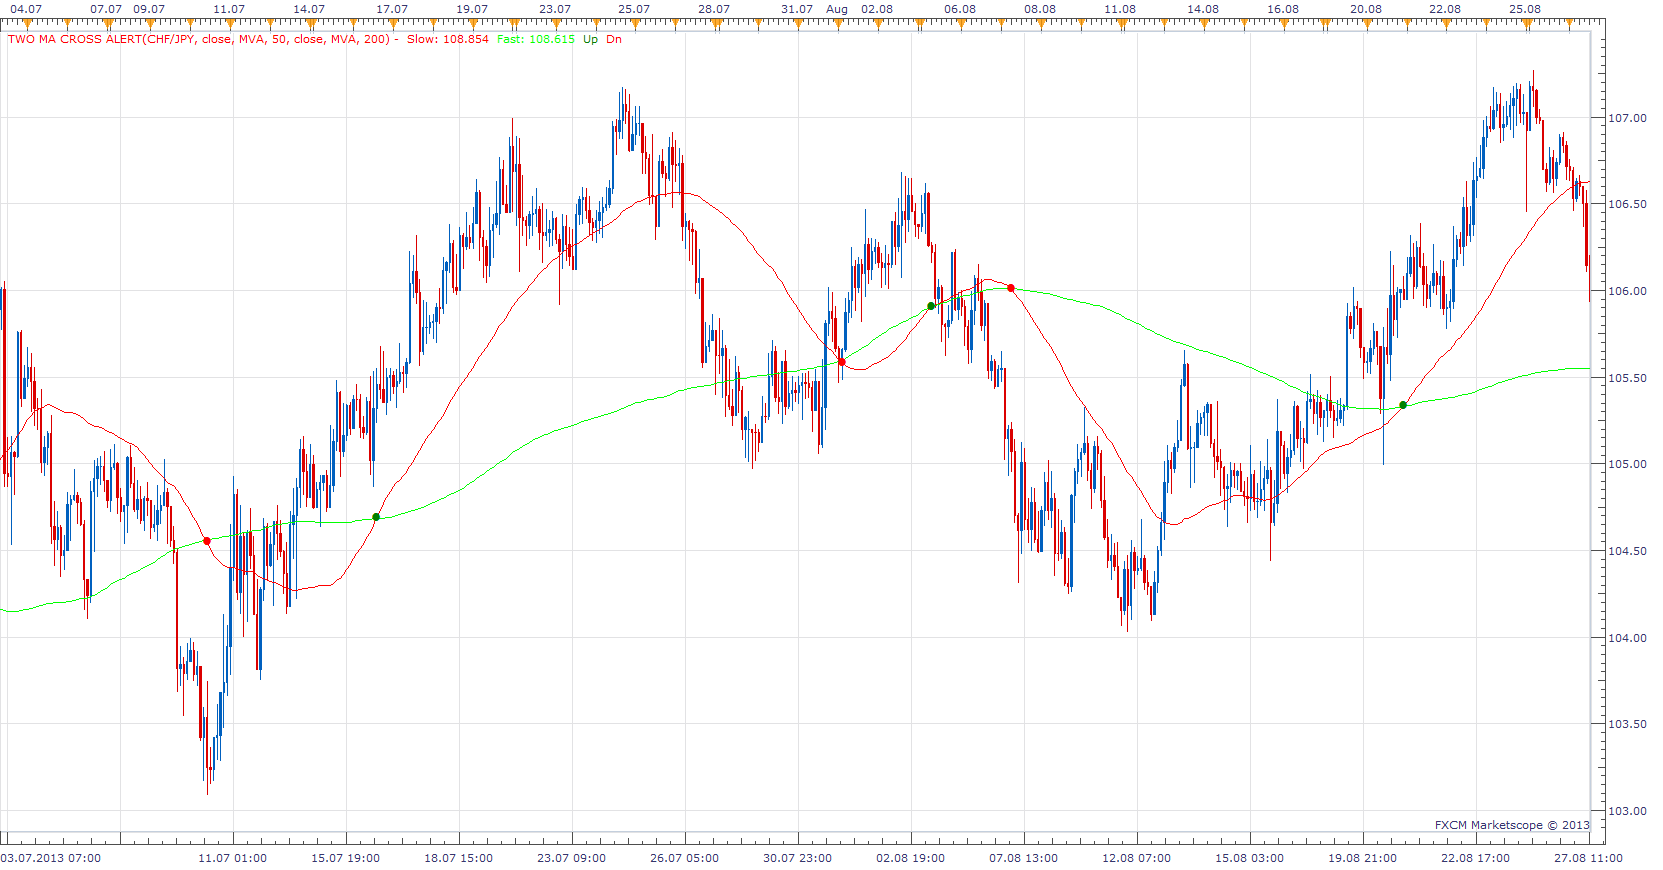Click the red cross dot near 30.07 23:00
The height and width of the screenshot is (870, 1663).
(x=842, y=362)
